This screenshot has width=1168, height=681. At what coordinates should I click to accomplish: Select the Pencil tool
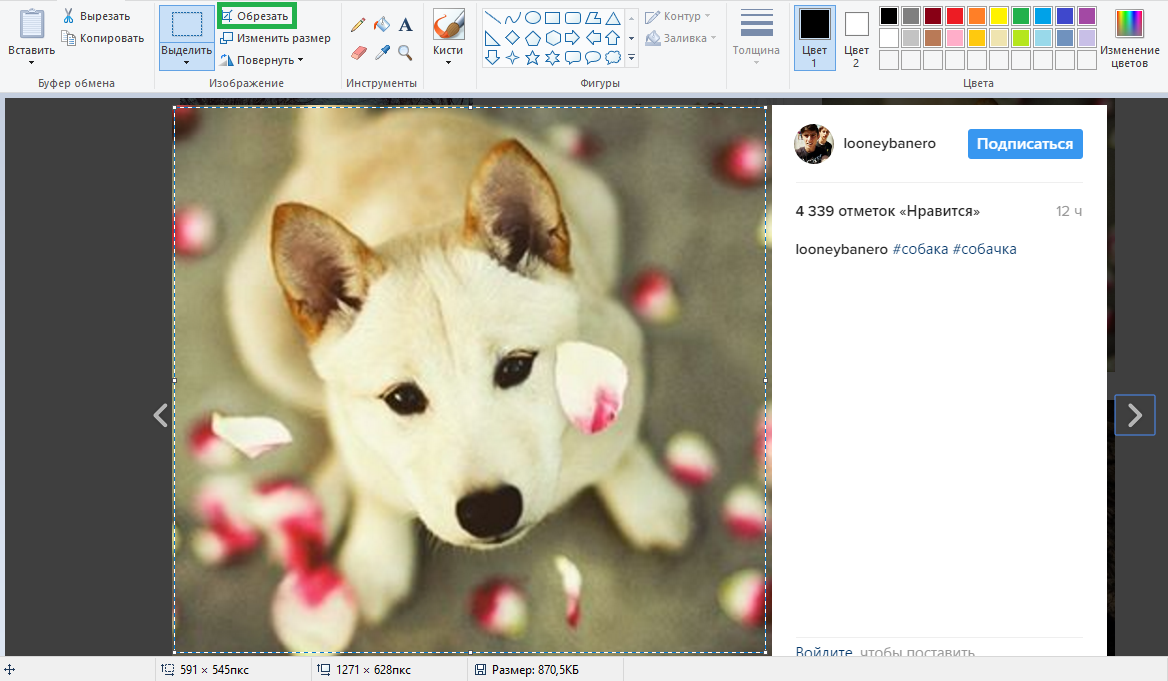point(358,25)
